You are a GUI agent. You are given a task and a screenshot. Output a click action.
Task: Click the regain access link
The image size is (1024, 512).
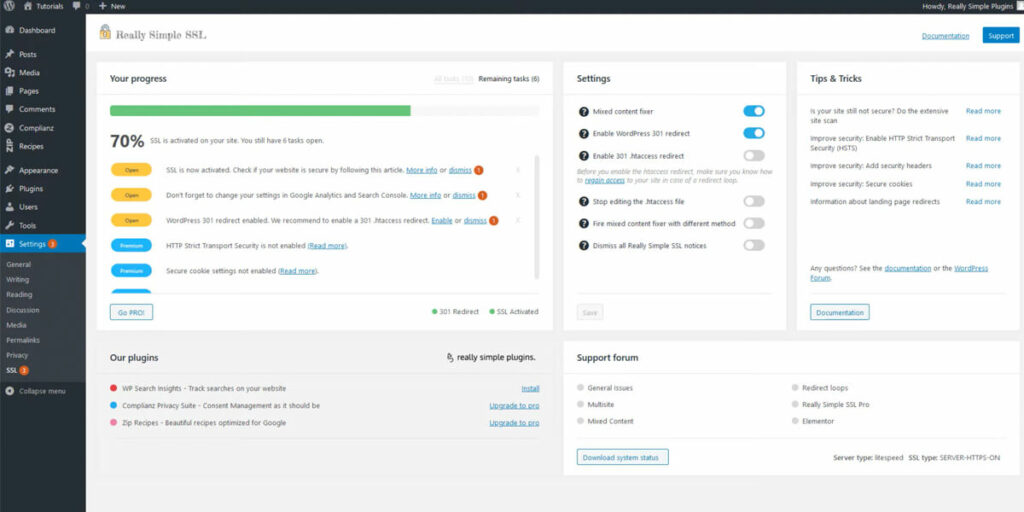(605, 180)
